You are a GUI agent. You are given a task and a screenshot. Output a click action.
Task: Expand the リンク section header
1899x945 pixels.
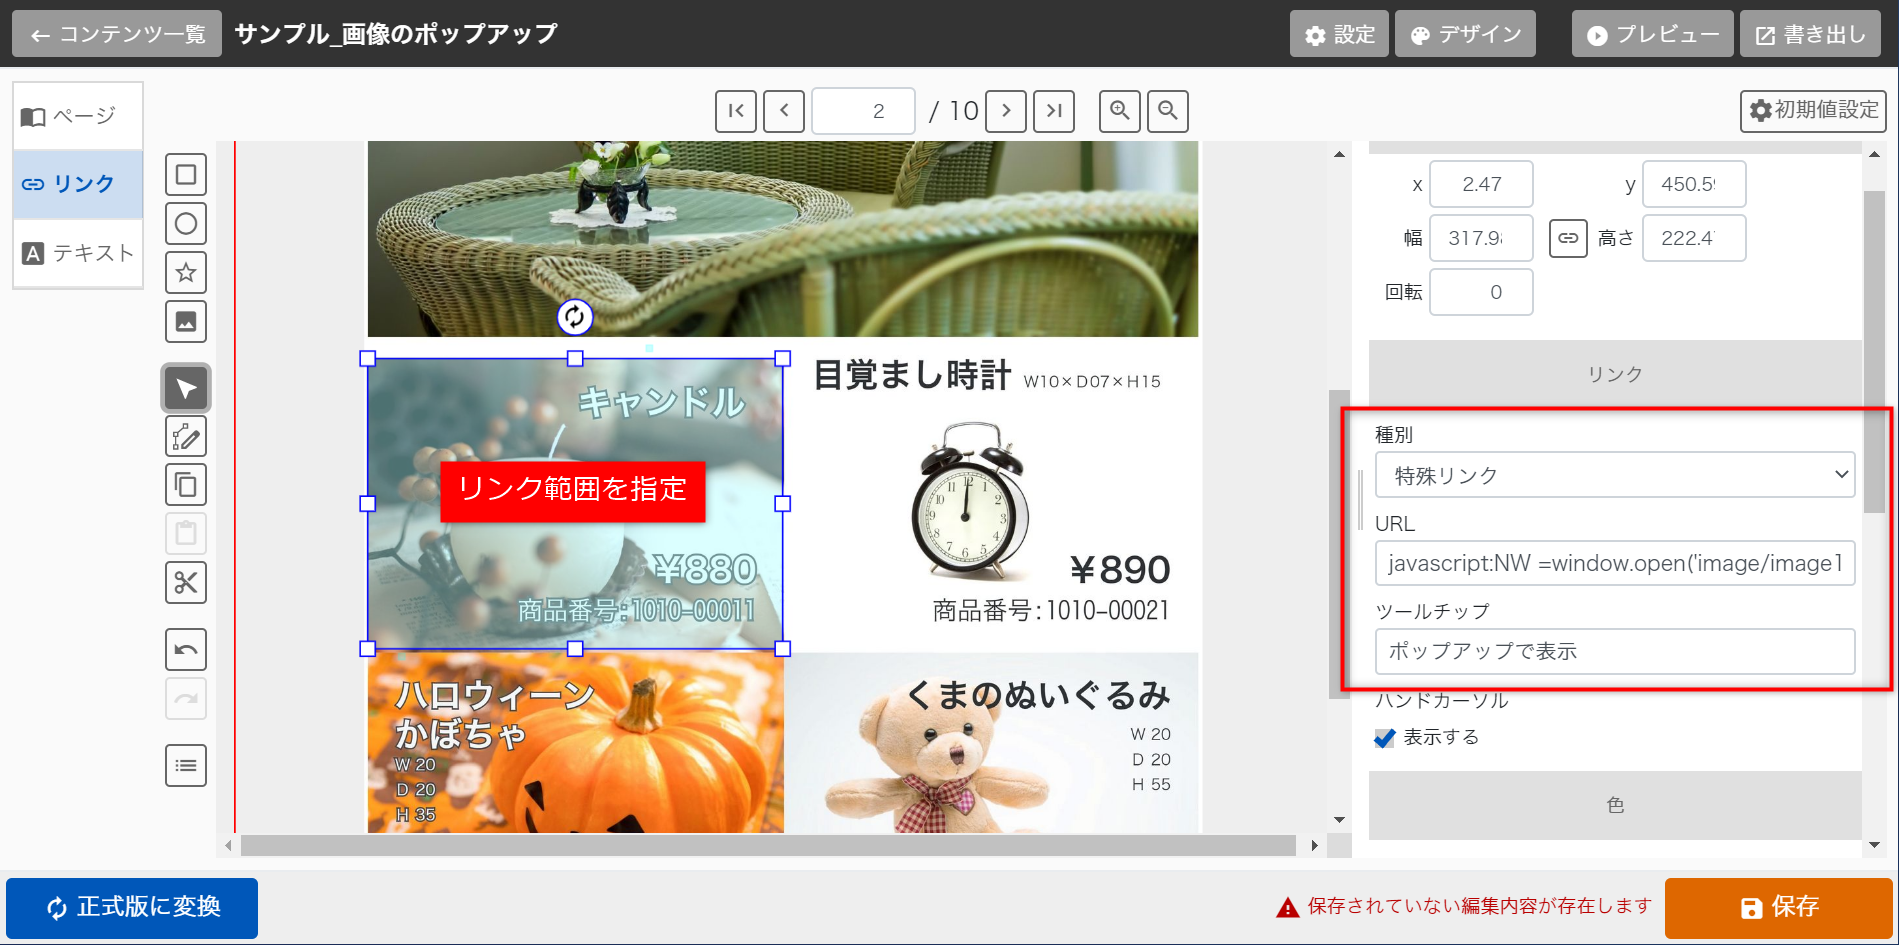point(1614,374)
